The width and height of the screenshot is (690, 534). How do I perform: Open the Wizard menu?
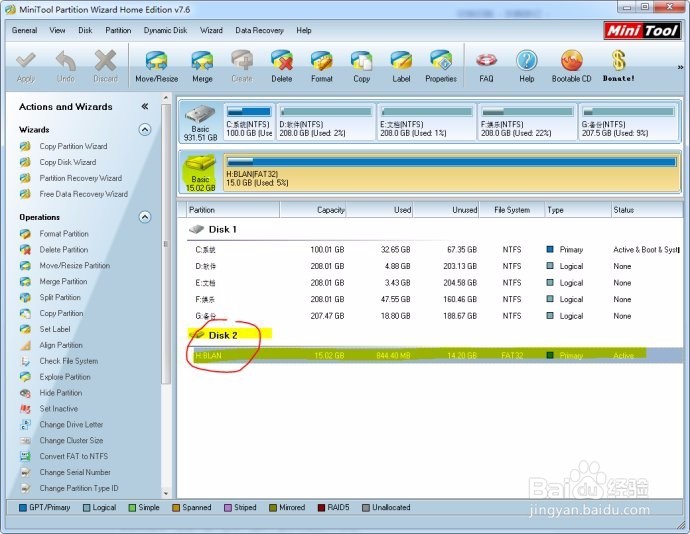(211, 30)
